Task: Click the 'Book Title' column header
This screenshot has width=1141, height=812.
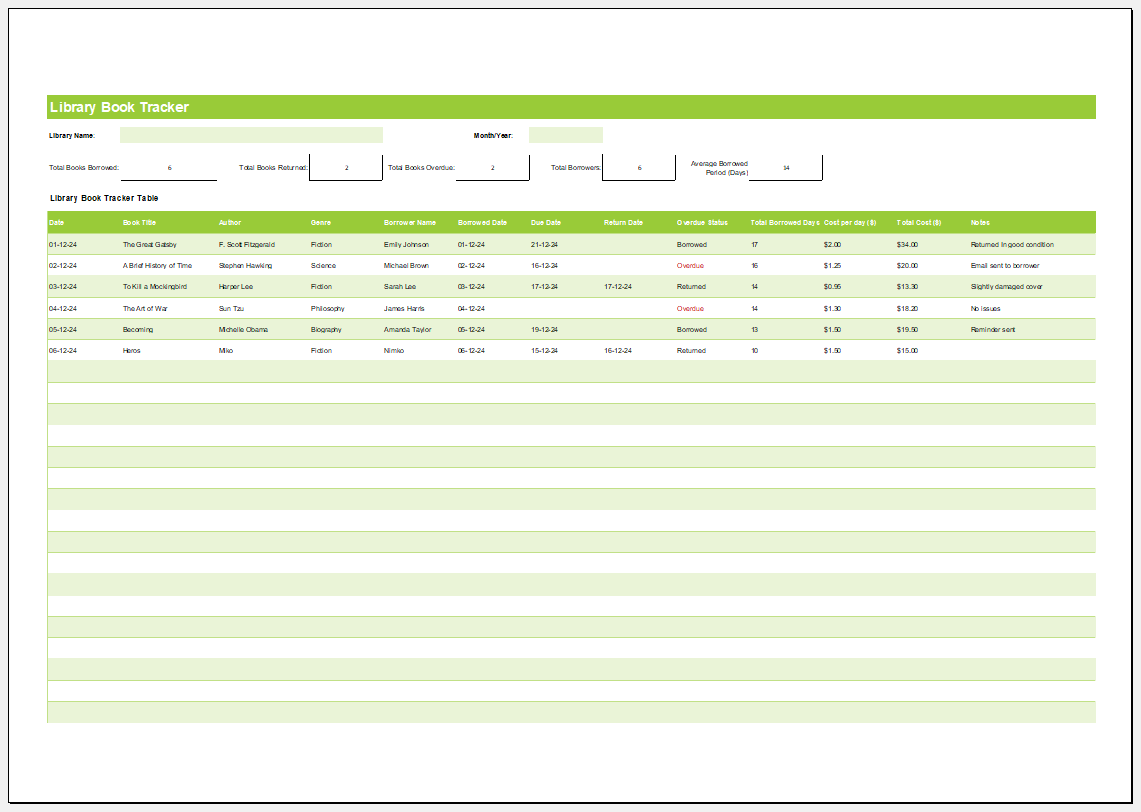Action: click(139, 223)
